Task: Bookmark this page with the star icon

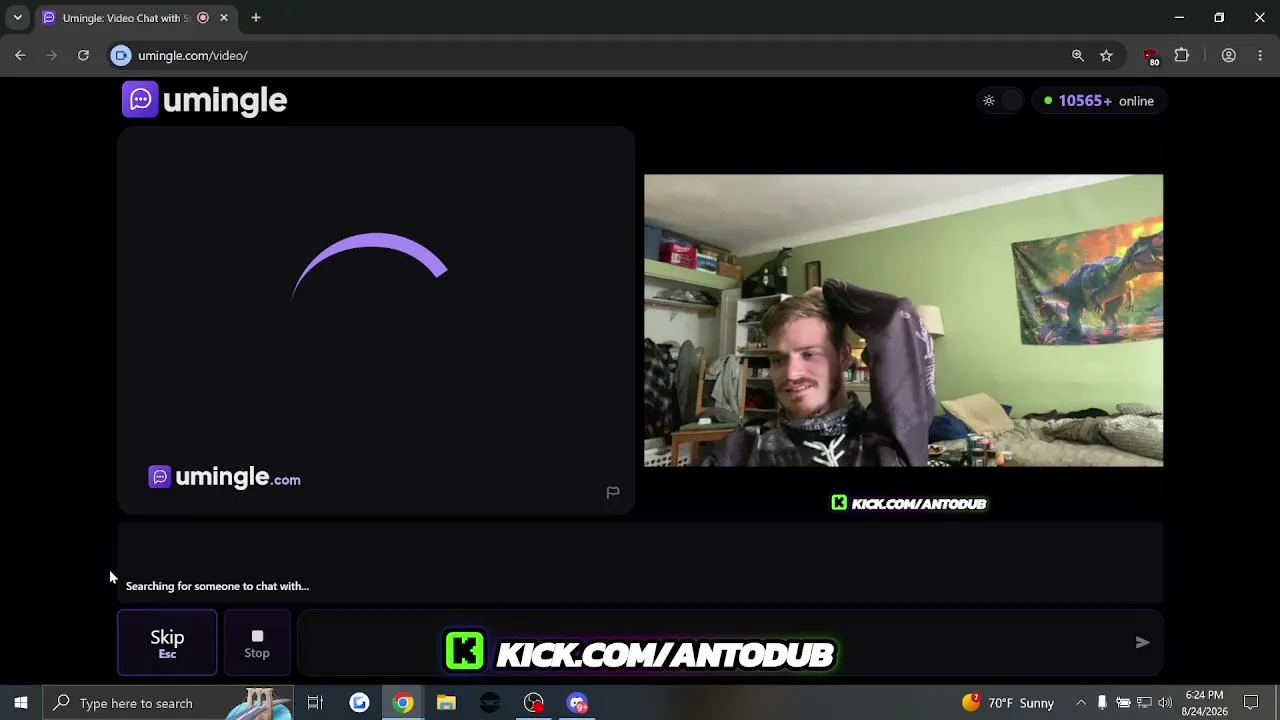Action: (1106, 56)
